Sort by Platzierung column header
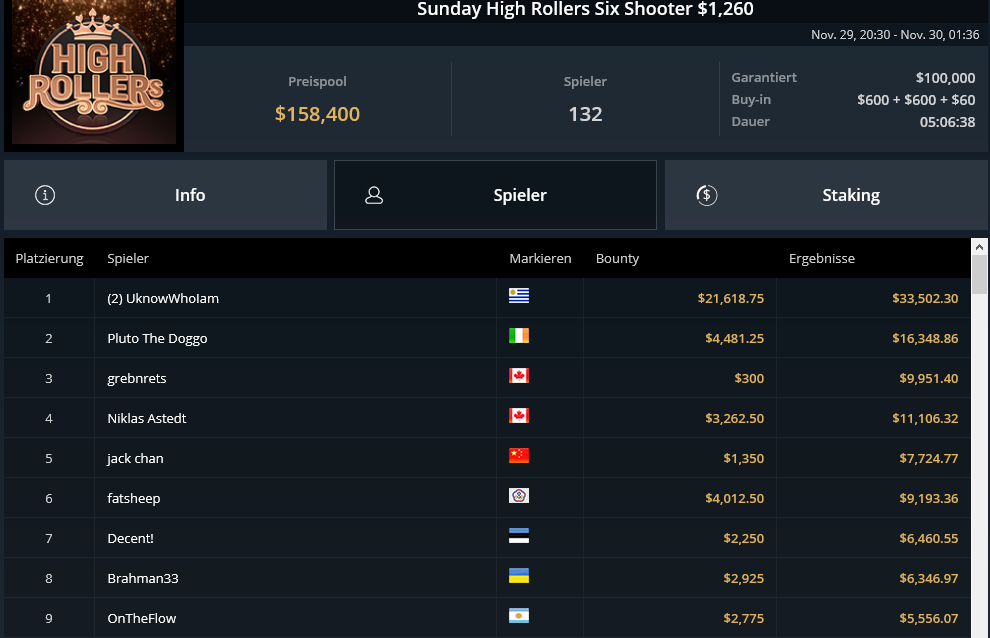Screen dimensions: 990x638 pos(49,258)
